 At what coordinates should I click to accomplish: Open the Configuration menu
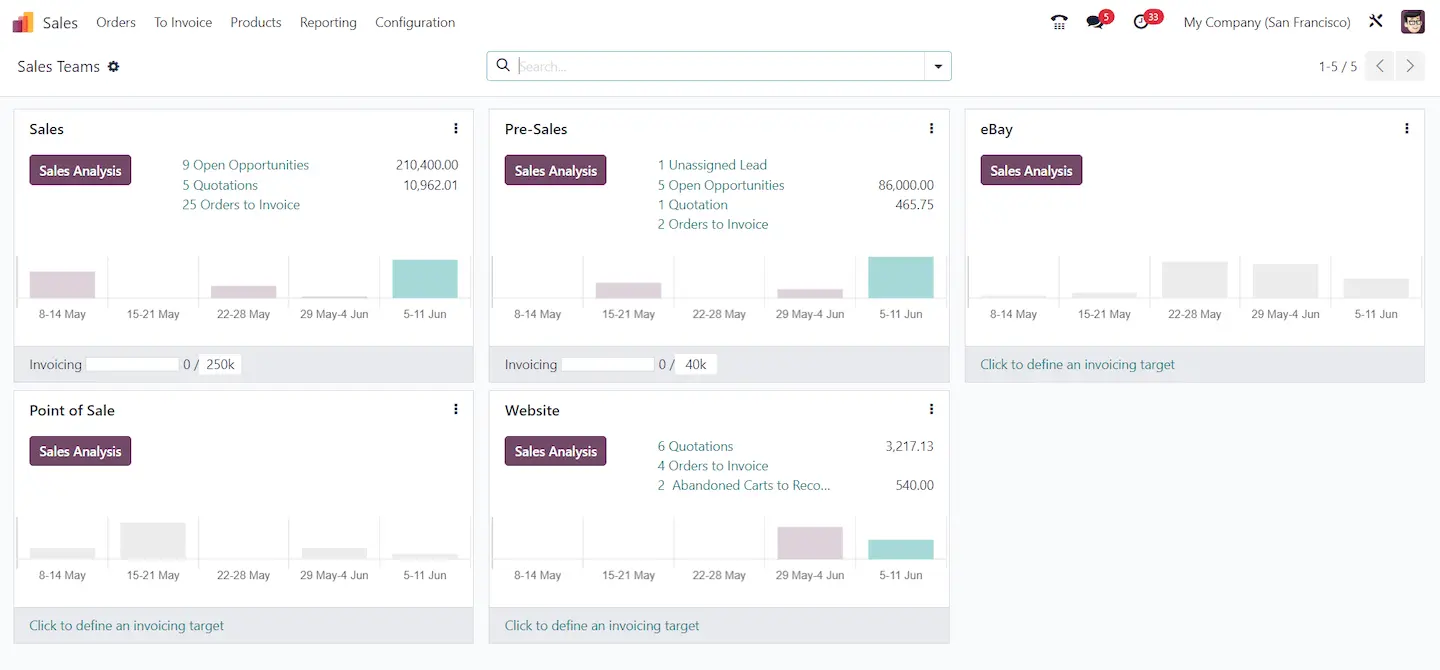pyautogui.click(x=415, y=22)
